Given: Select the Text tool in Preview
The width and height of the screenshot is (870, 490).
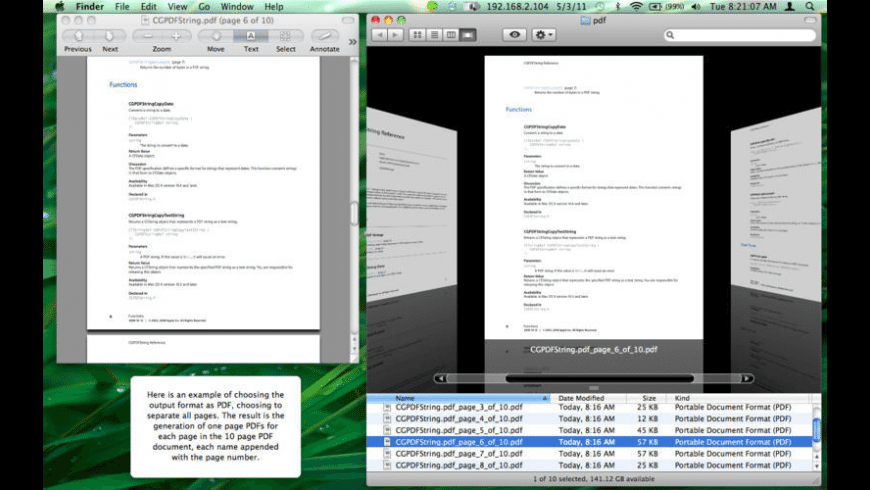Looking at the screenshot, I should click(251, 36).
